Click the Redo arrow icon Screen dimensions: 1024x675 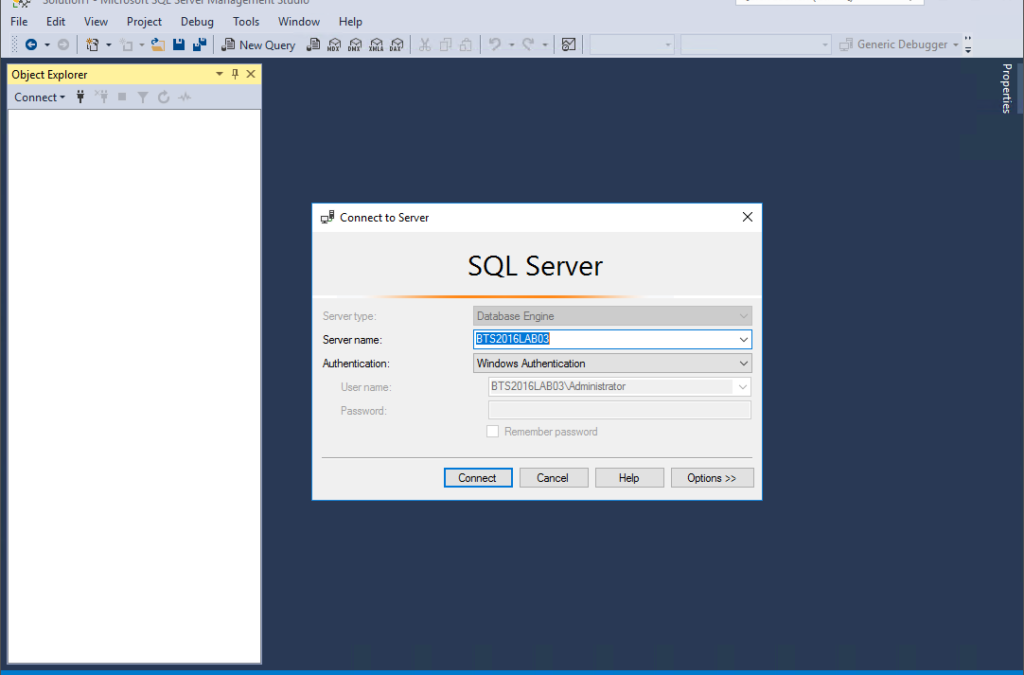[528, 44]
